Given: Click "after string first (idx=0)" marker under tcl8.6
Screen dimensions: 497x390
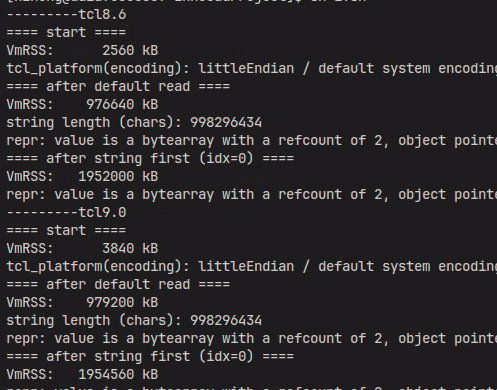Looking at the screenshot, I should (x=150, y=159).
